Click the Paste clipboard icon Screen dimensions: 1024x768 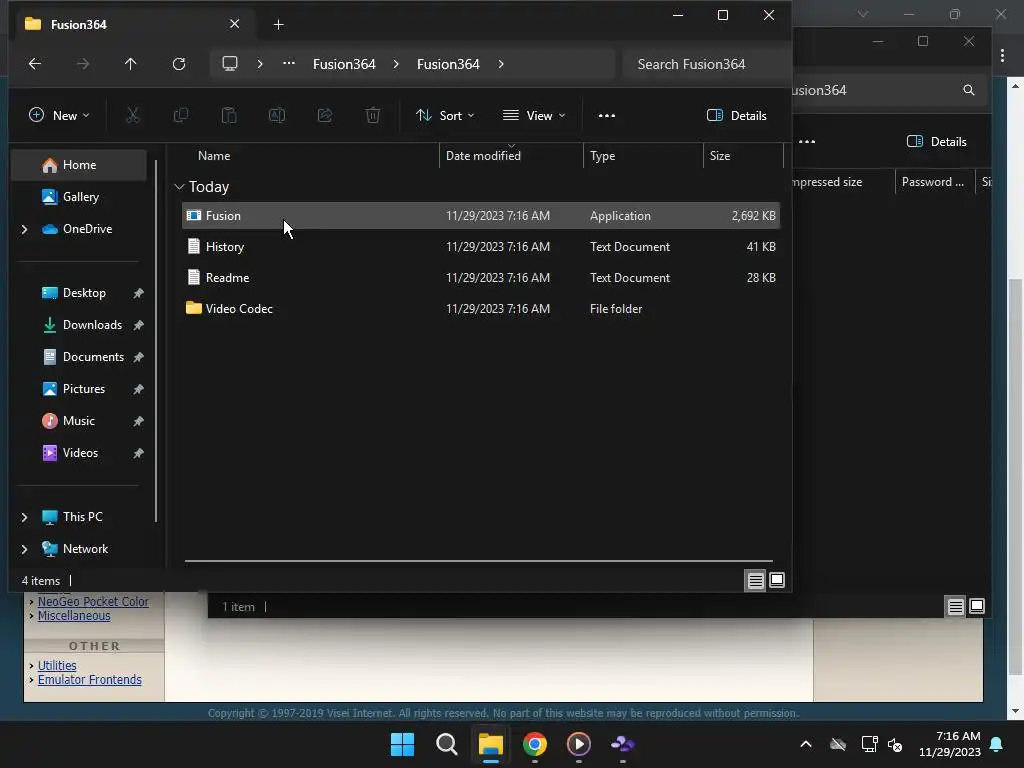click(229, 116)
